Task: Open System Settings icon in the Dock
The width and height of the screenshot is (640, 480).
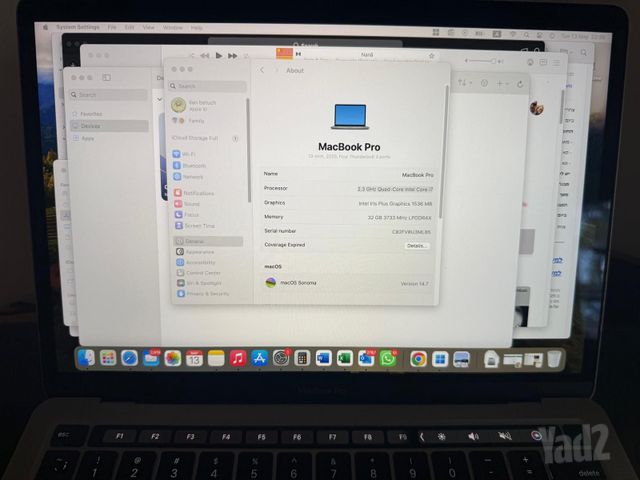Action: point(281,358)
